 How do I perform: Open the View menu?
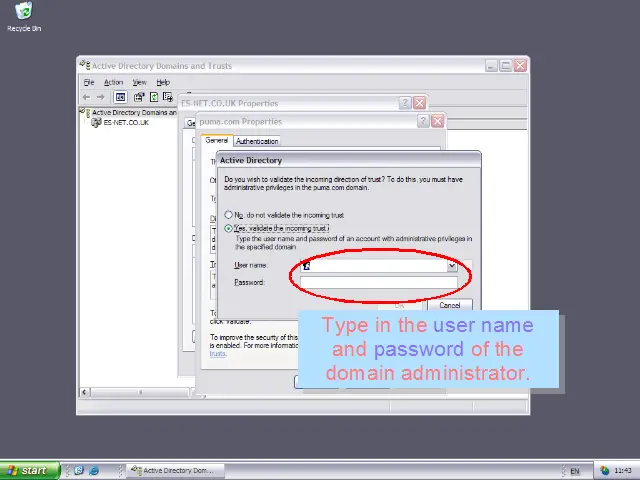click(140, 82)
